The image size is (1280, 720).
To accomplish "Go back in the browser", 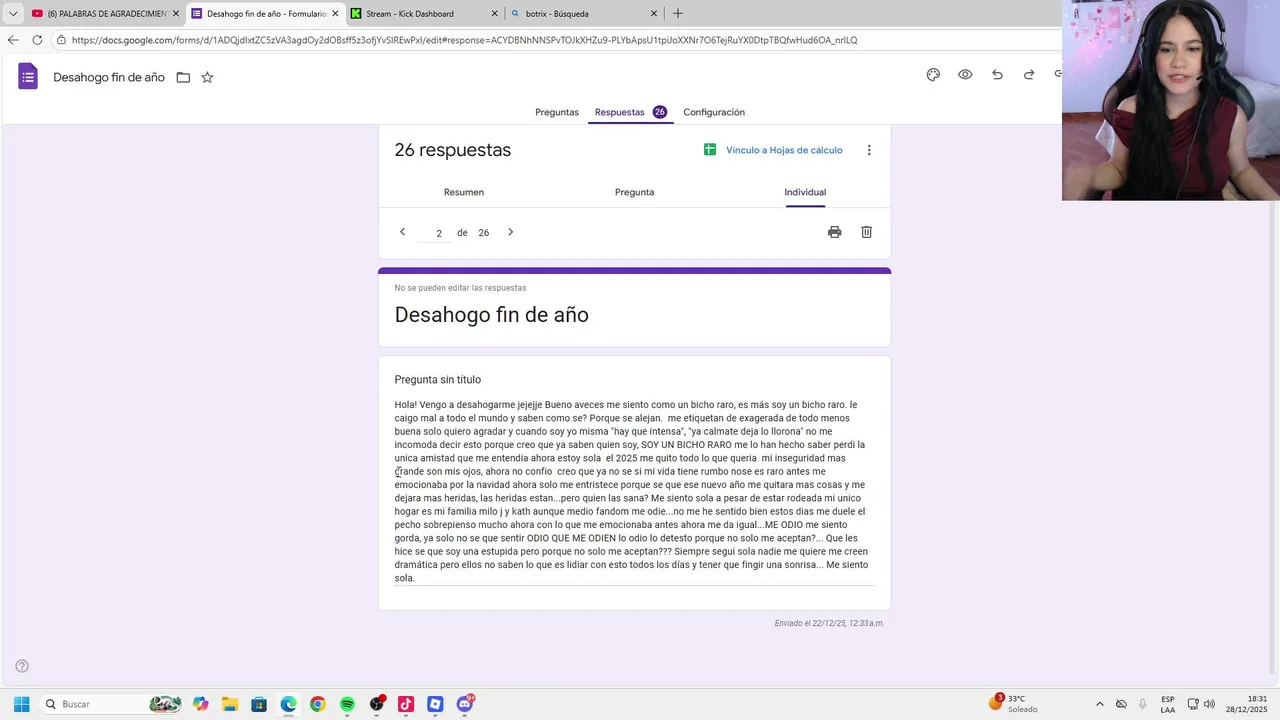I will click(x=13, y=40).
